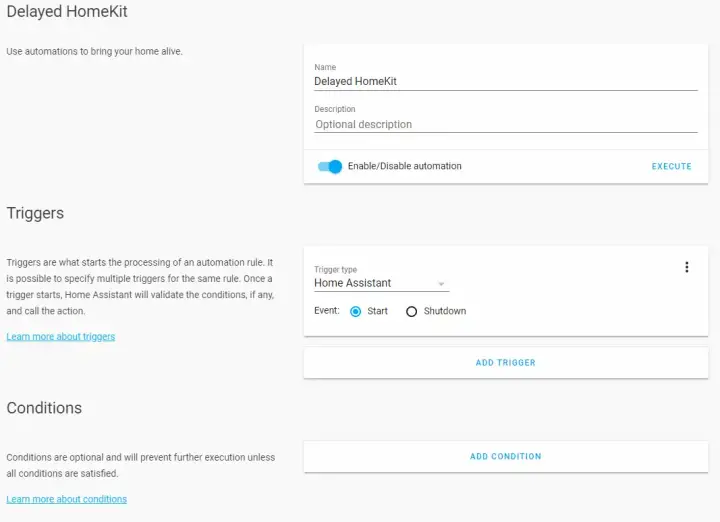Open the trigger's three-dot options menu
Screen dimensions: 720x522
[x=686, y=267]
